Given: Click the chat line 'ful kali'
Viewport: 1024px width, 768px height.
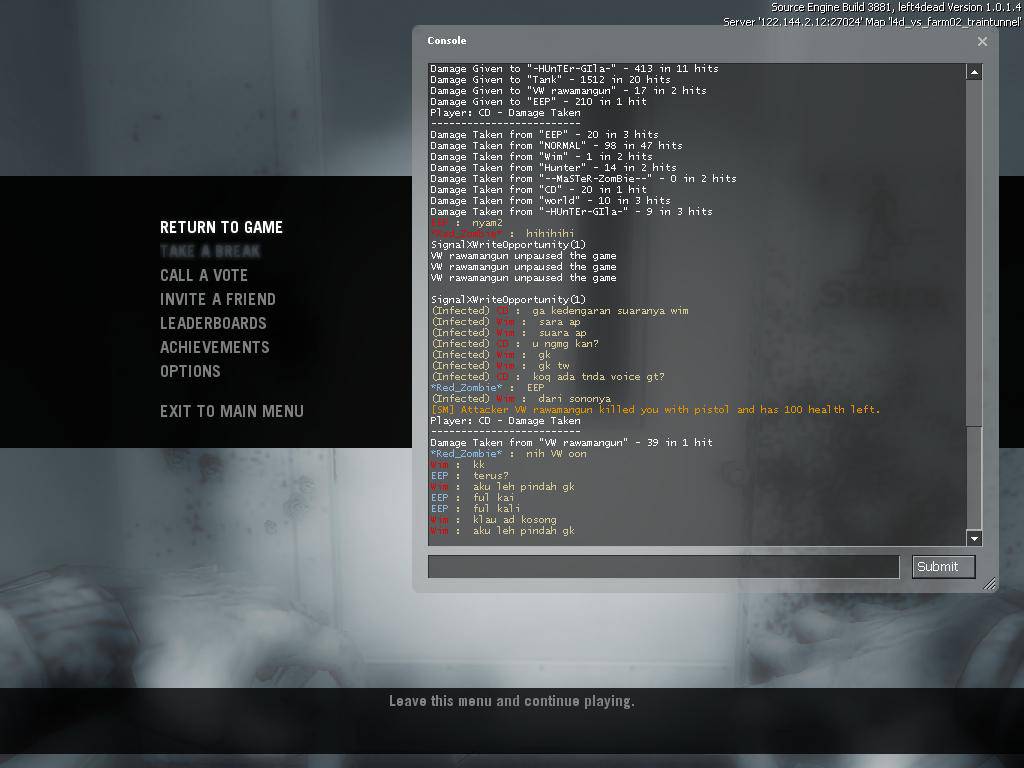Looking at the screenshot, I should [475, 509].
